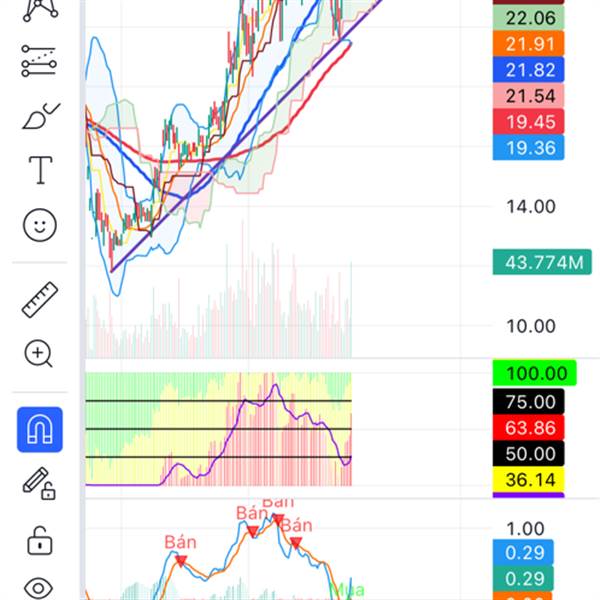
Task: Select the pattern drawing tool
Action: (40, 10)
